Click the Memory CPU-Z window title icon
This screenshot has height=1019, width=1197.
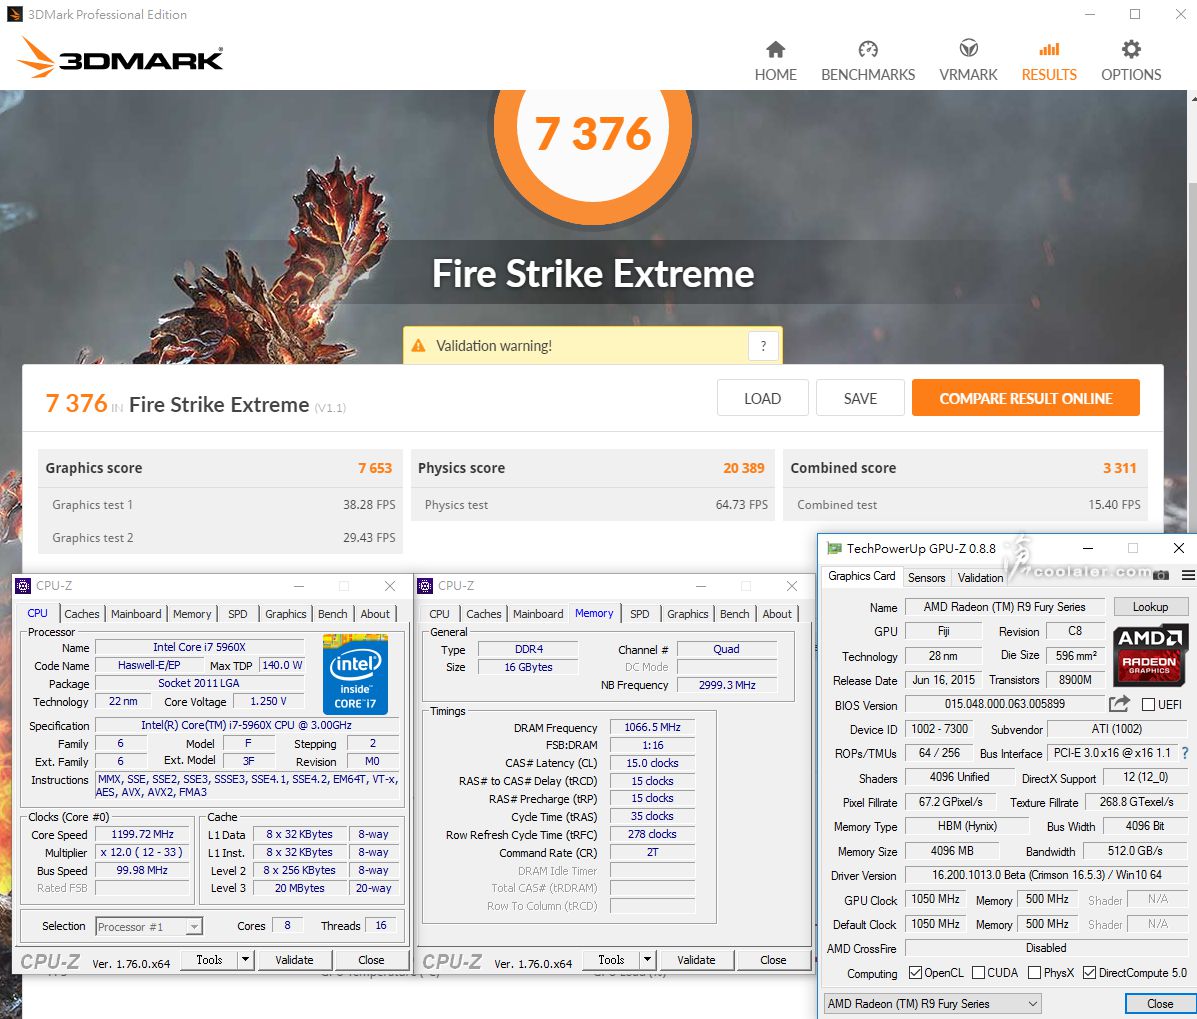coord(425,585)
